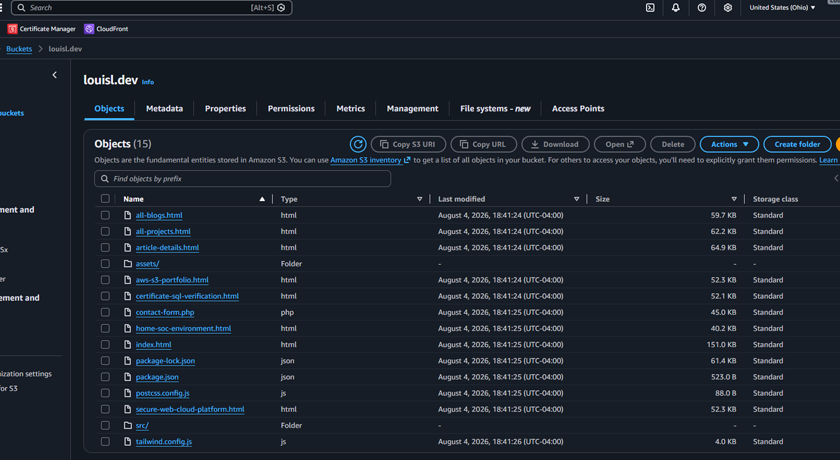
Task: Switch to the Permissions tab
Action: 291,108
